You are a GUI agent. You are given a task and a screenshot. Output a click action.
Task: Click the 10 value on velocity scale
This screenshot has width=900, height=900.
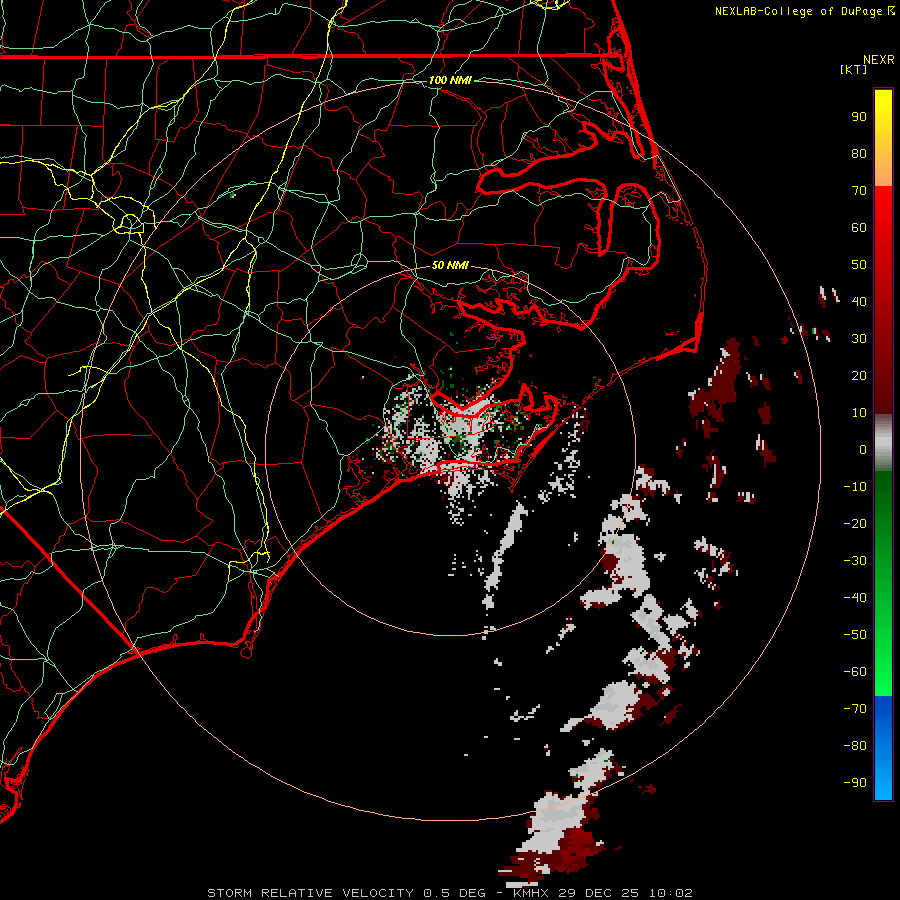point(859,413)
